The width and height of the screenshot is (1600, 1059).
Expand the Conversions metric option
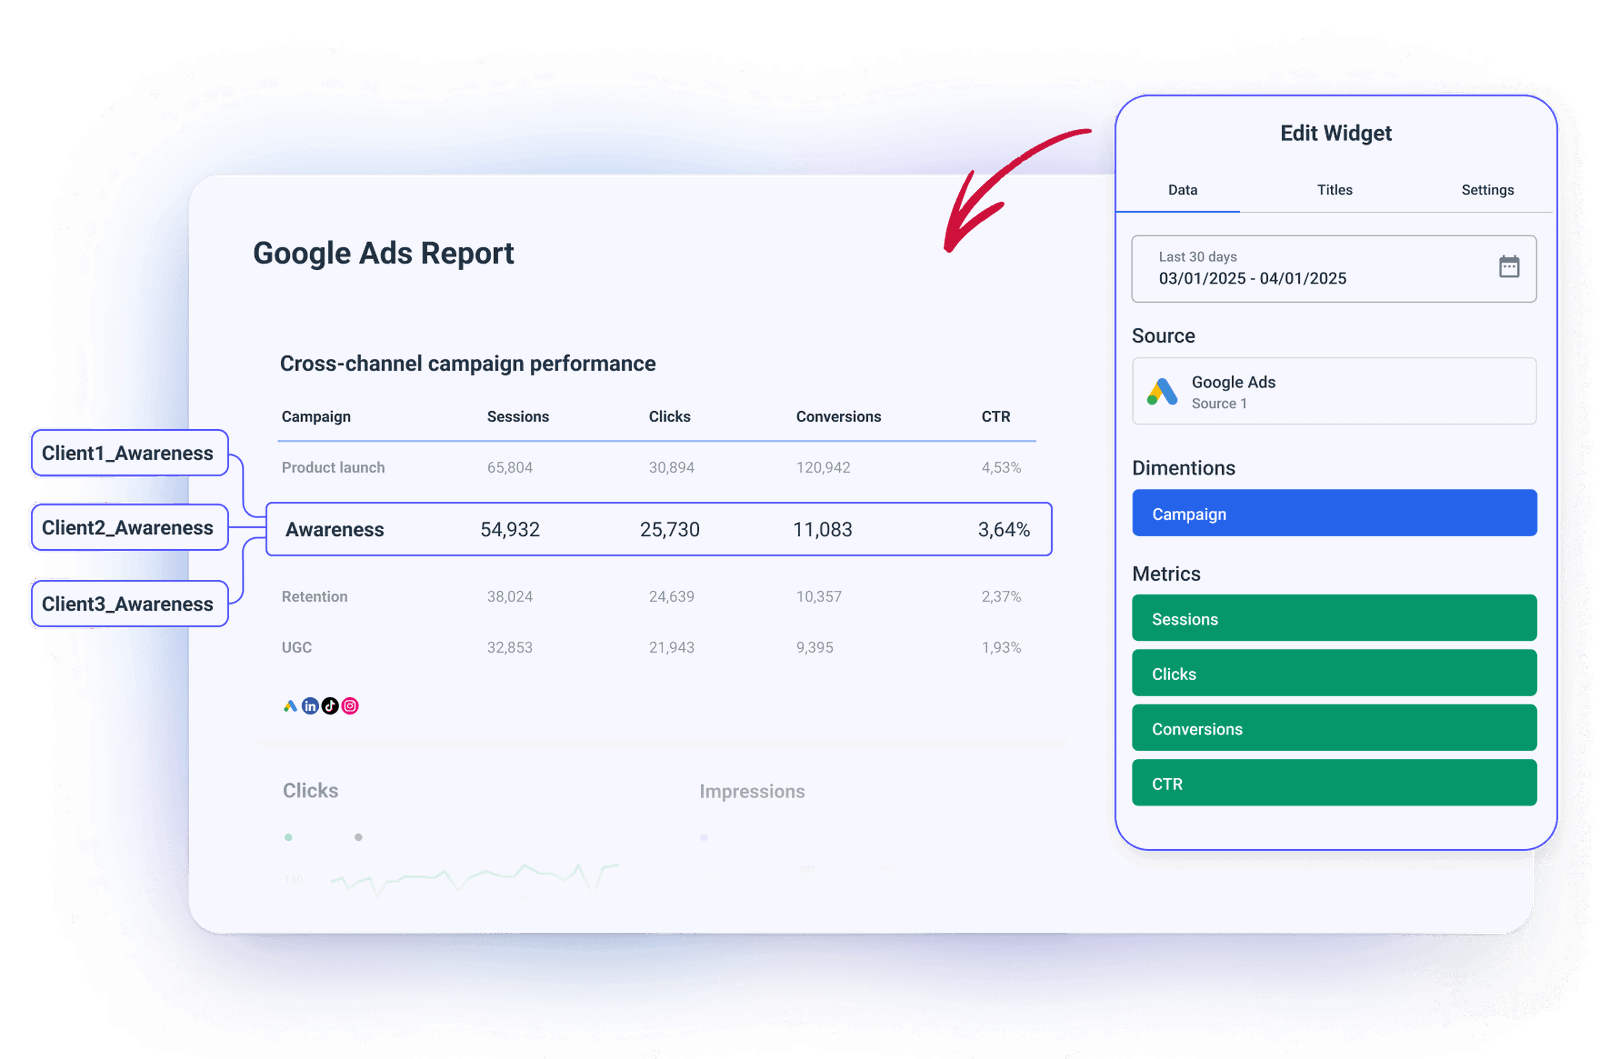point(1334,728)
